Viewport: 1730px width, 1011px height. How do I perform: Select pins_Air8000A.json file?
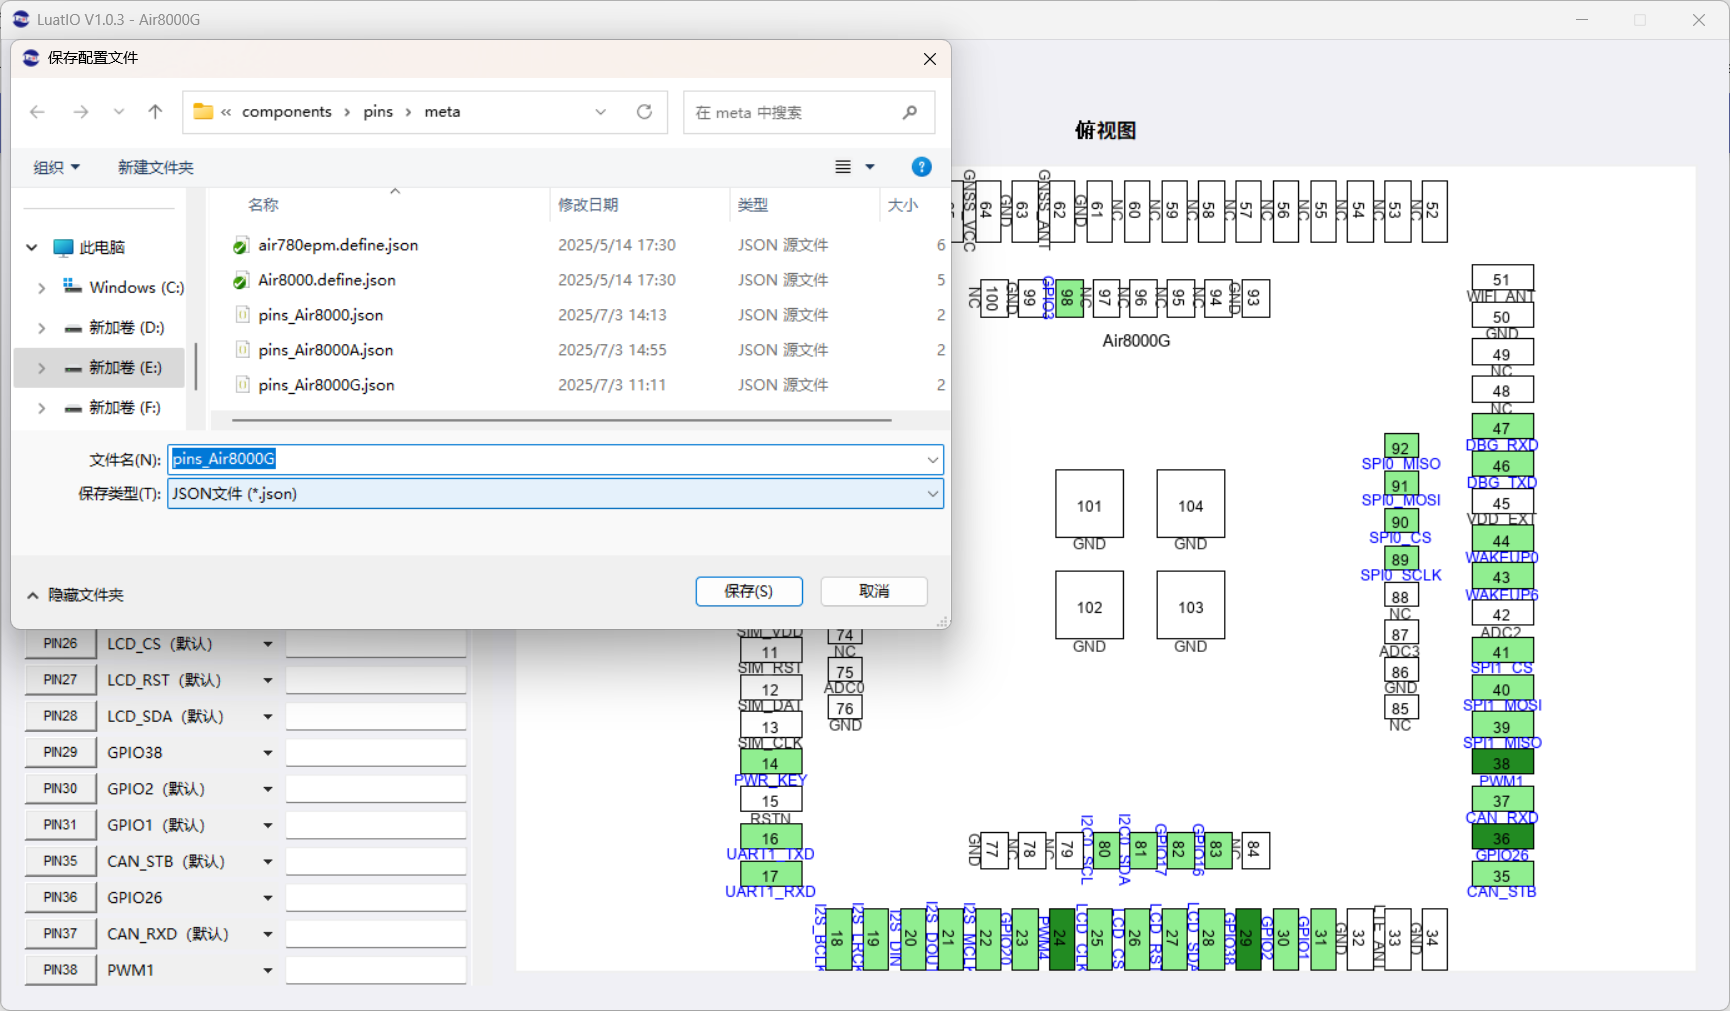click(x=325, y=350)
